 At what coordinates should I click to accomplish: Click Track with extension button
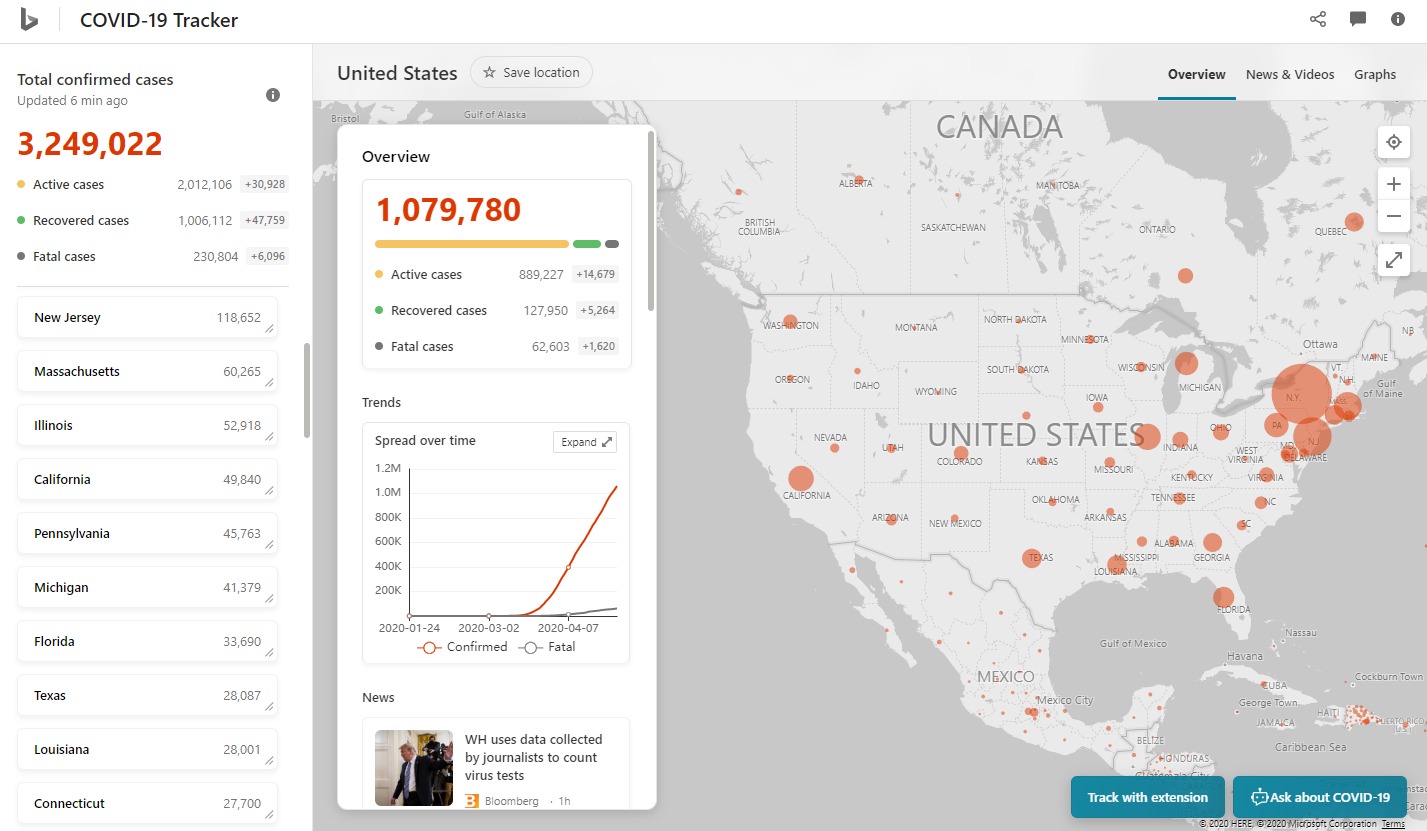coord(1147,797)
